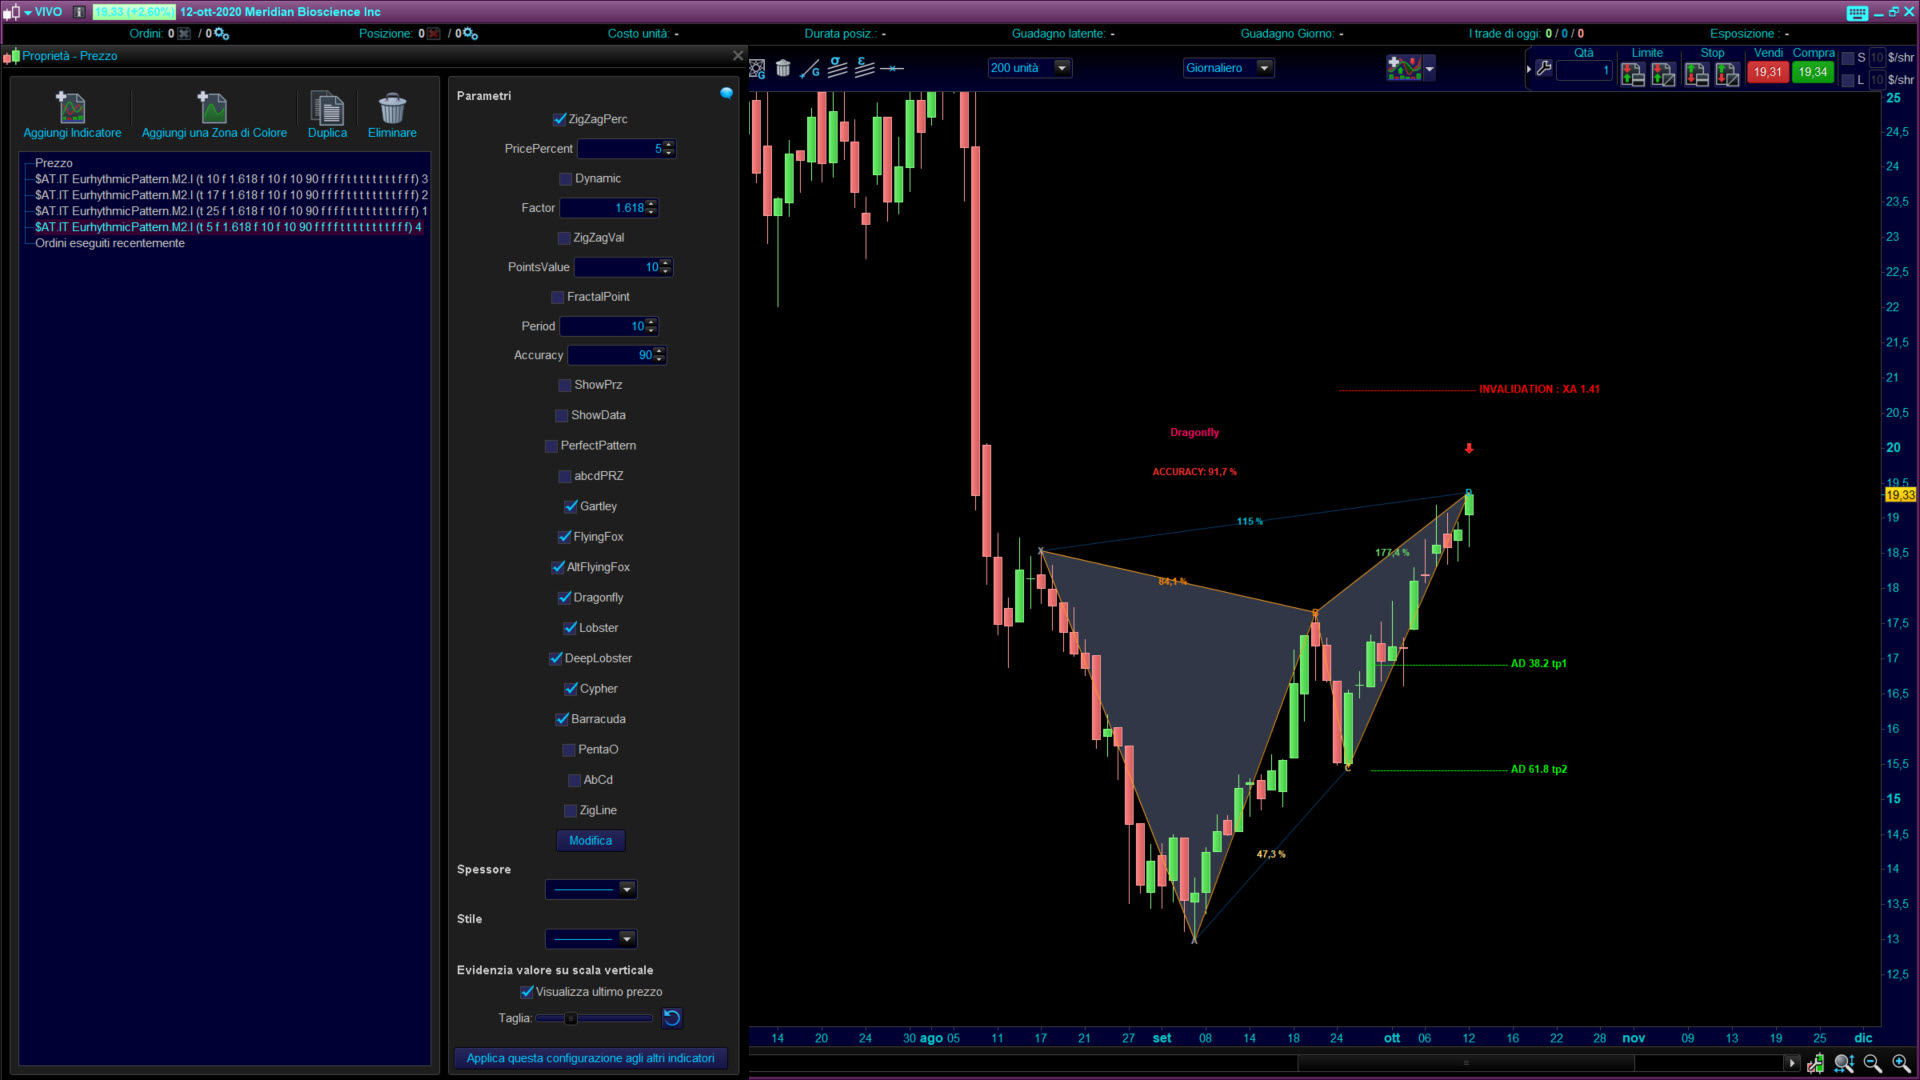1920x1080 pixels.
Task: Click the zoom in magnifier icon
Action: click(1901, 1064)
